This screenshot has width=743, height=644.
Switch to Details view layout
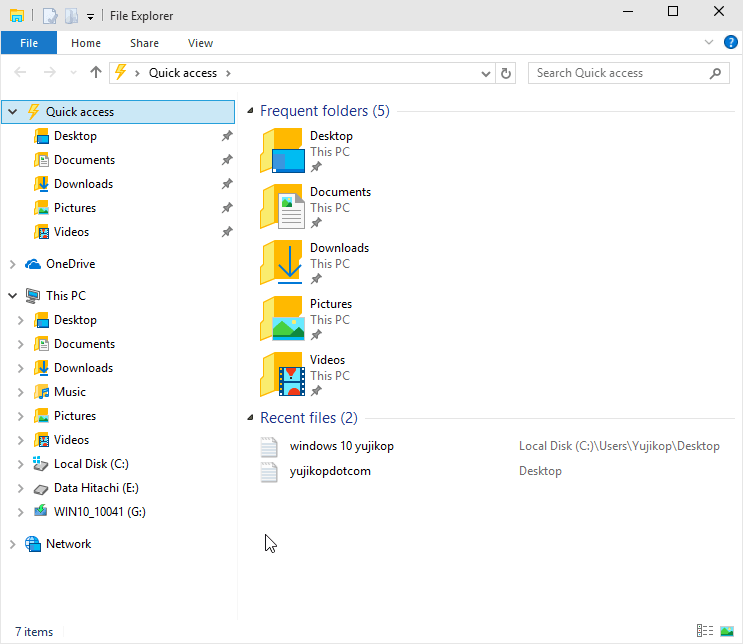(705, 631)
